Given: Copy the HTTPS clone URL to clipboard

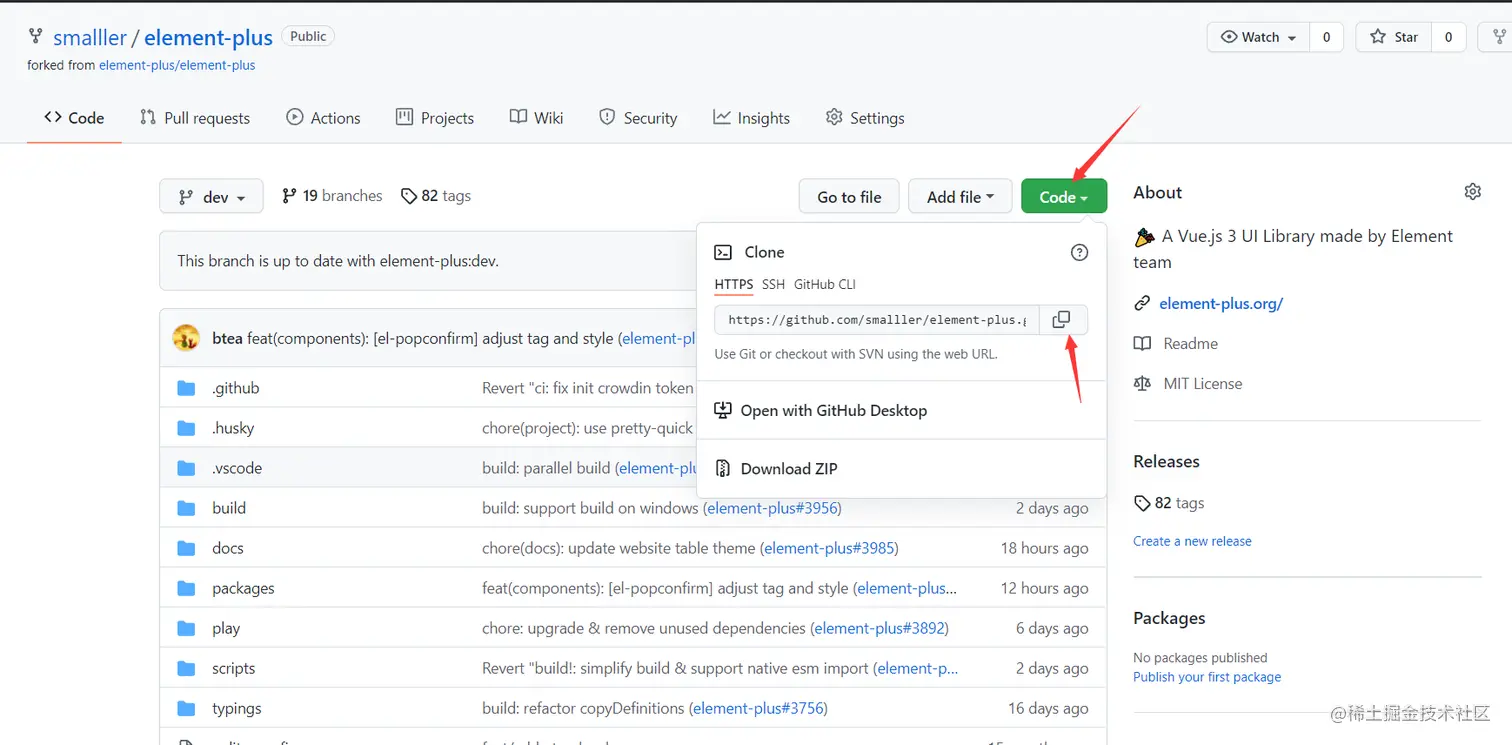Looking at the screenshot, I should [x=1062, y=320].
